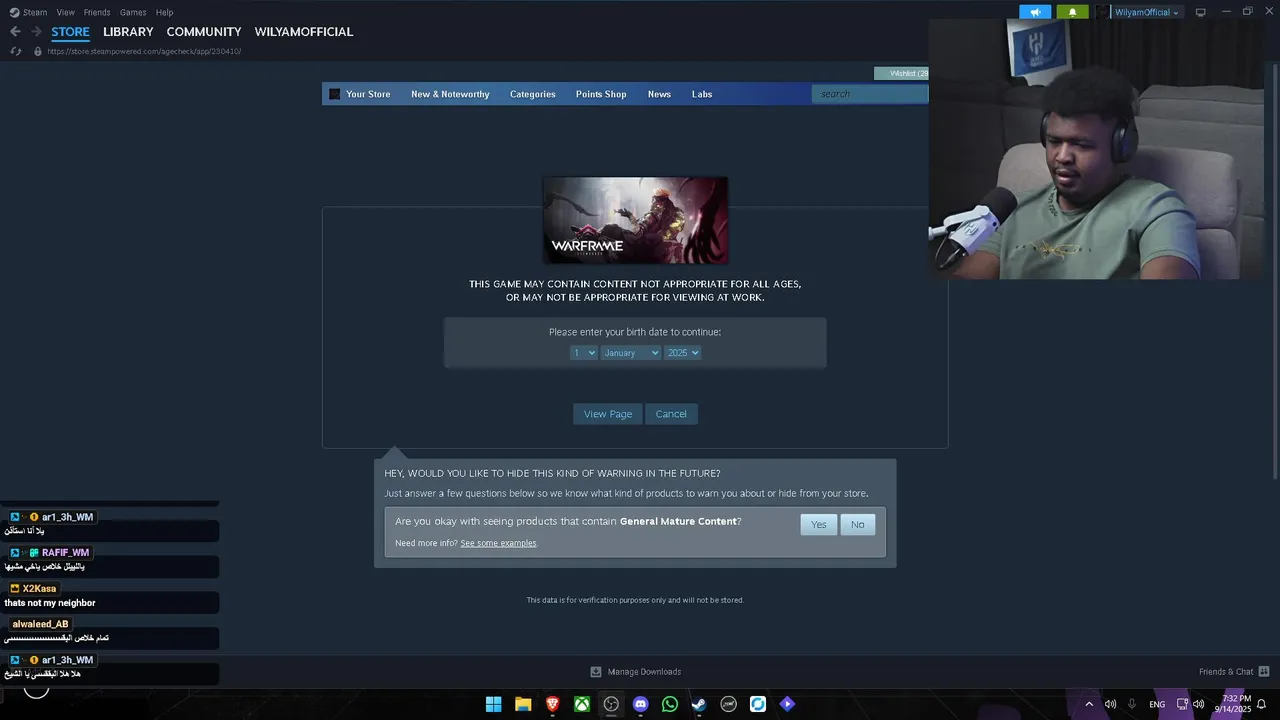The image size is (1280, 720).
Task: Expand the WilyamOfficial account dropdown
Action: coord(1147,12)
